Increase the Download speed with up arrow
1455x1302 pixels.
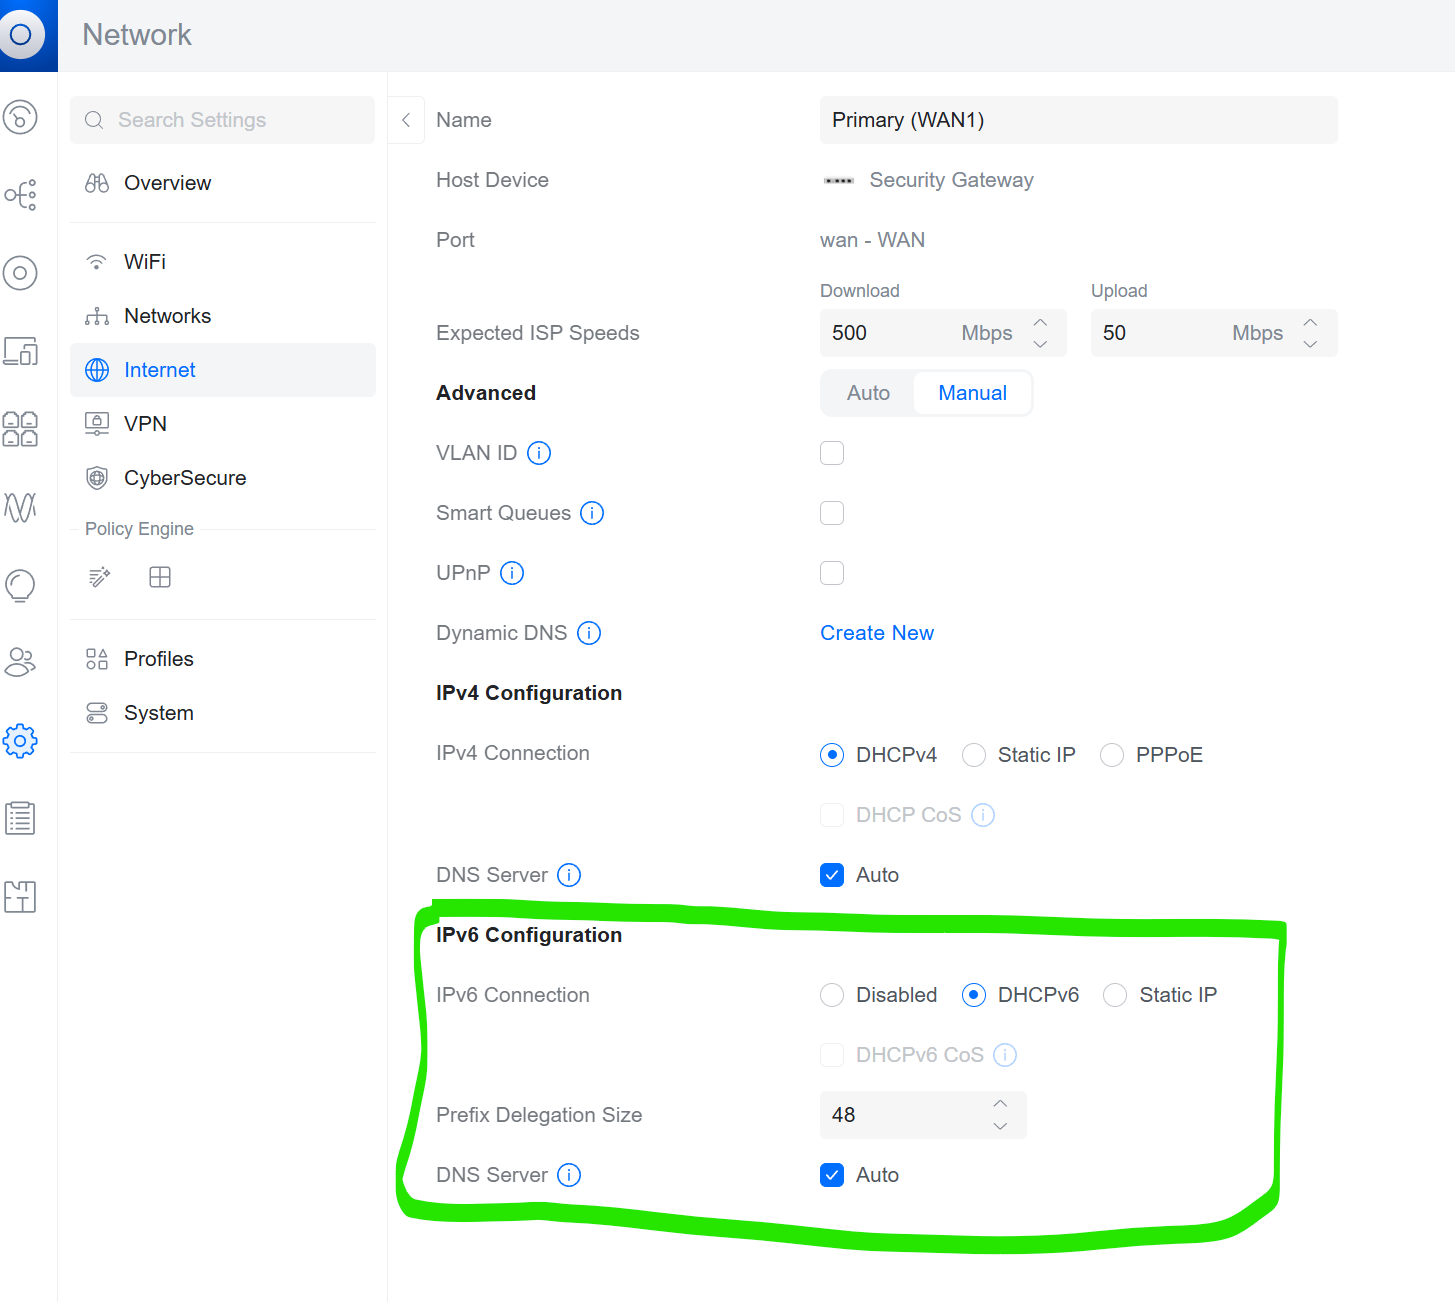coord(1040,323)
